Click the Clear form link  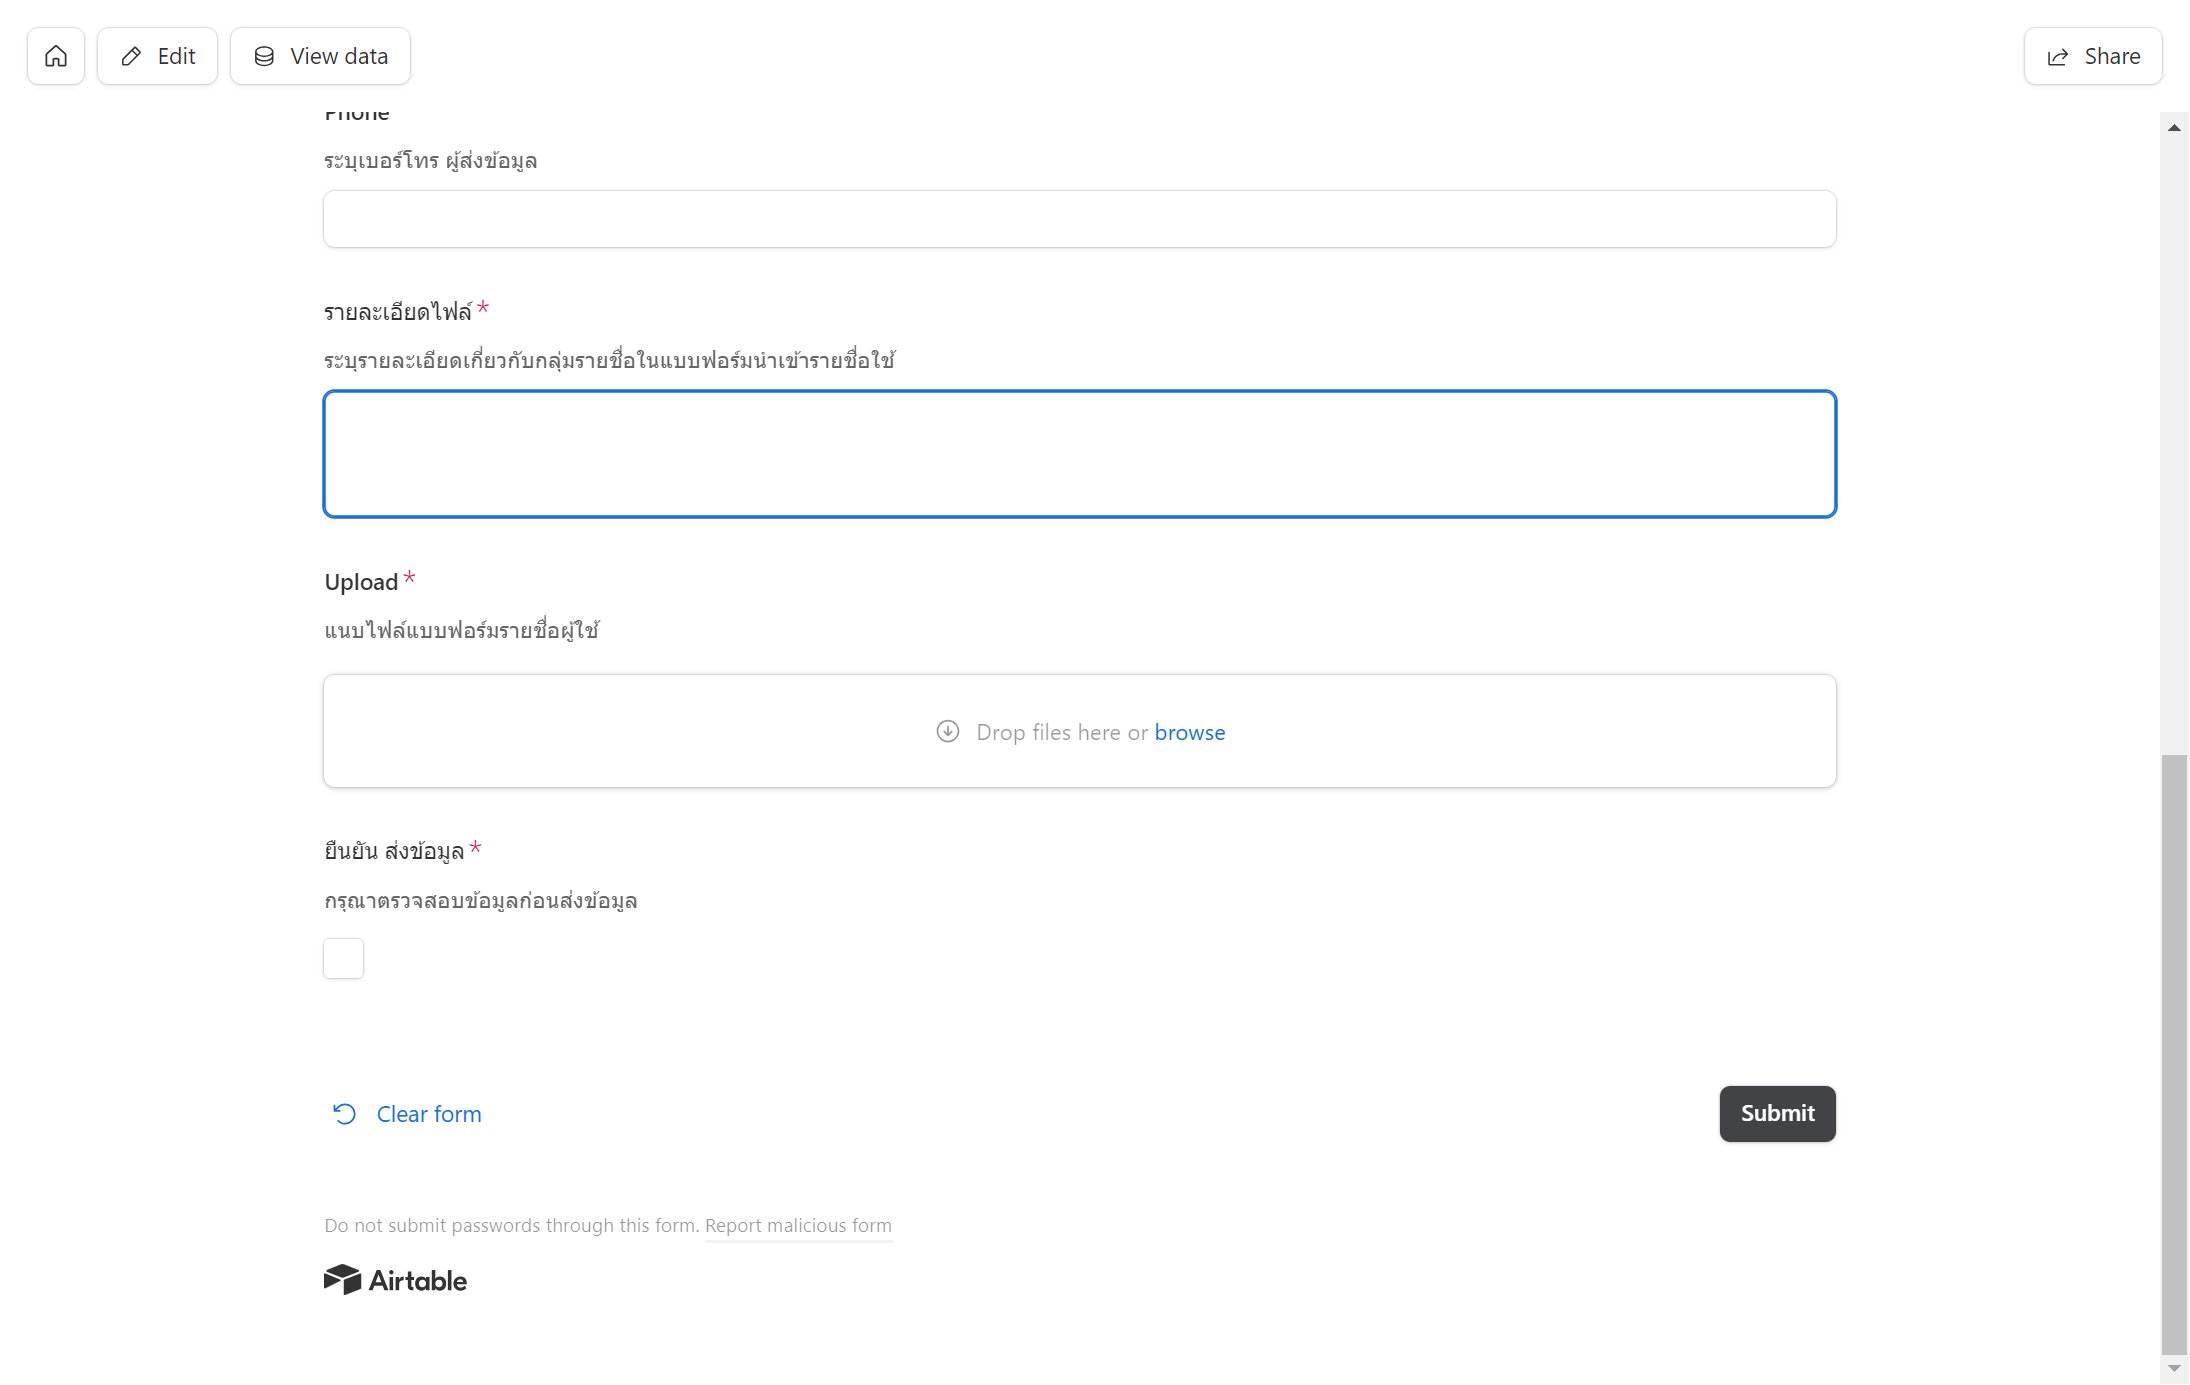(429, 1114)
